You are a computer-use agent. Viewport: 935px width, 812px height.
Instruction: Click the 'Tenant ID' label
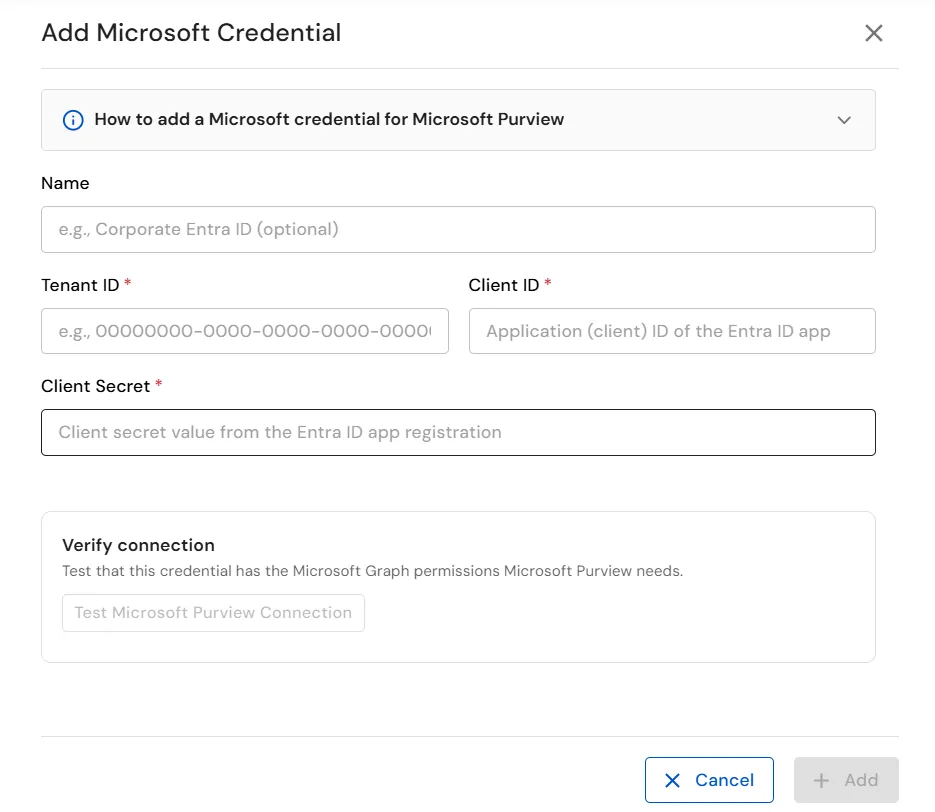(80, 285)
